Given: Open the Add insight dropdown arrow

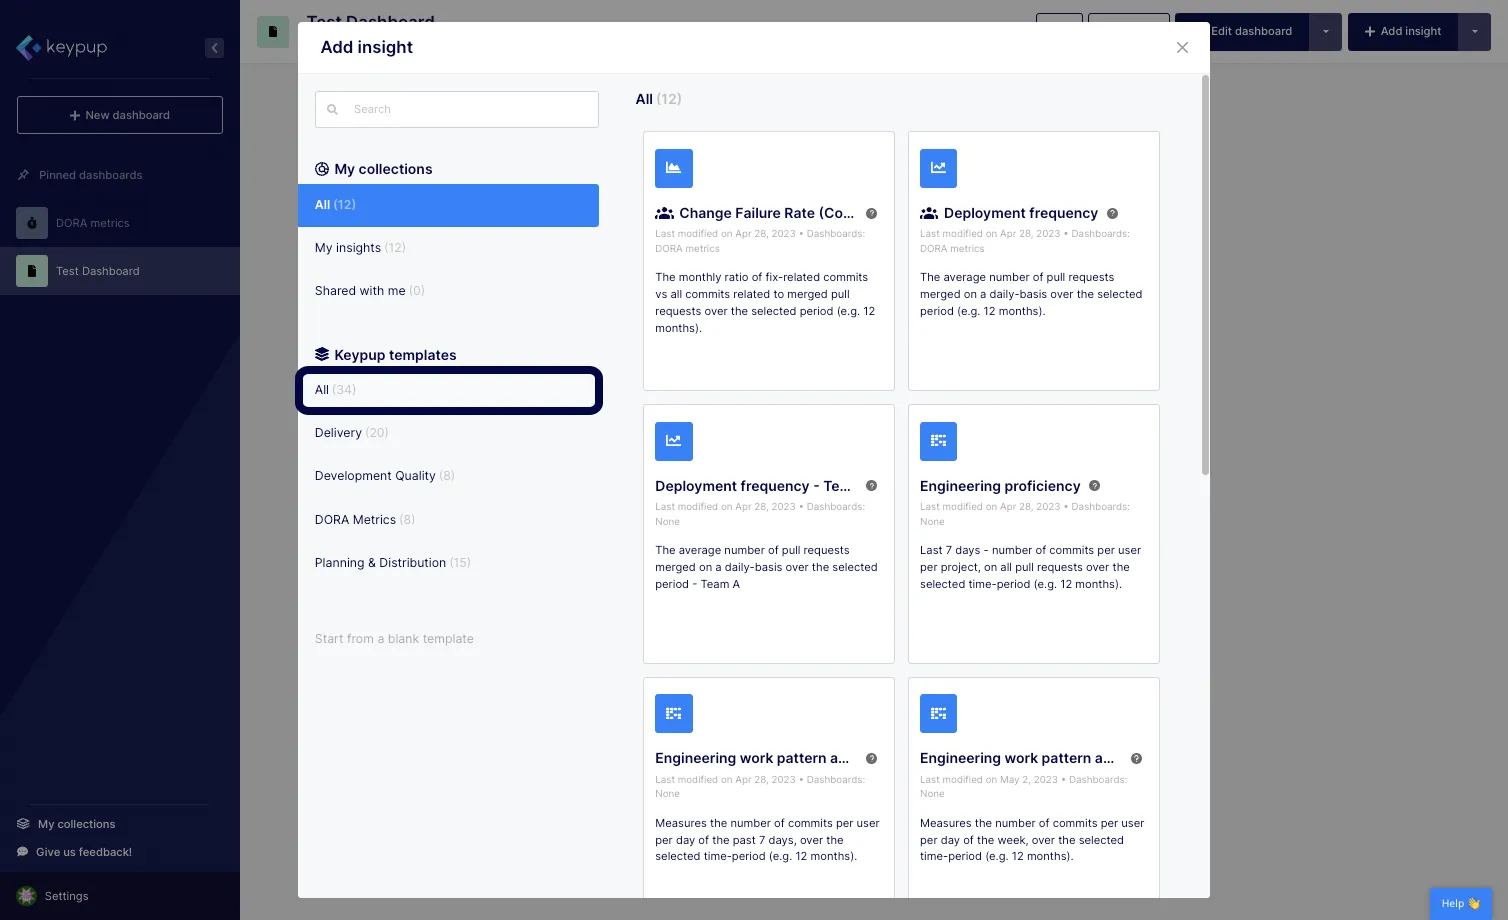Looking at the screenshot, I should click(1475, 31).
